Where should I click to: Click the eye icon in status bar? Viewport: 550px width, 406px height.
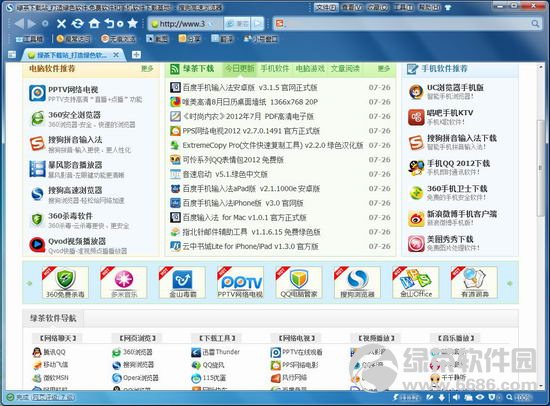pyautogui.click(x=479, y=397)
